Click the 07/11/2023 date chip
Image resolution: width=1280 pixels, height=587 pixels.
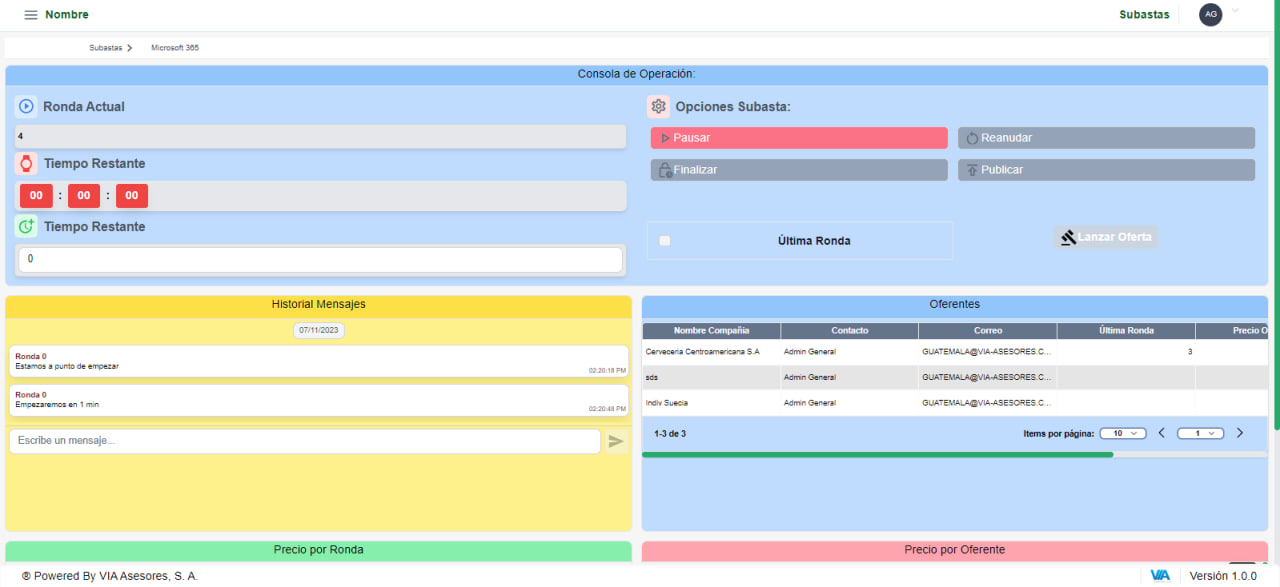319,330
